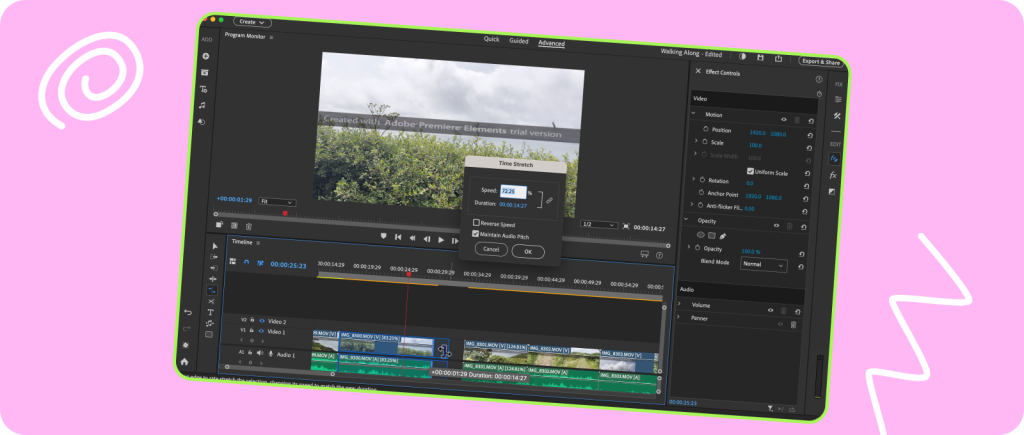This screenshot has width=1024, height=435.
Task: Uncheck the Uniform Scale checkbox
Action: point(750,171)
